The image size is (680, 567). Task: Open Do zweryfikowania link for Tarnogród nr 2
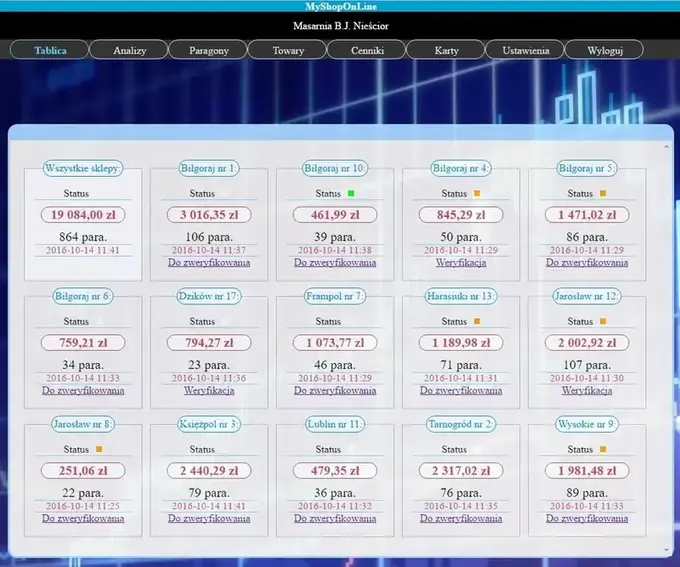[x=461, y=518]
